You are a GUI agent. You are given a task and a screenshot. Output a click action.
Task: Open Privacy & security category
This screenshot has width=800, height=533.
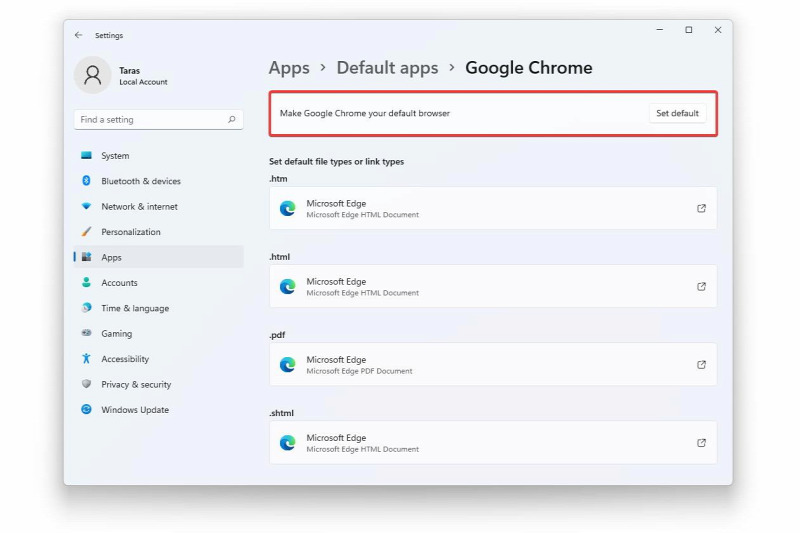(159, 384)
